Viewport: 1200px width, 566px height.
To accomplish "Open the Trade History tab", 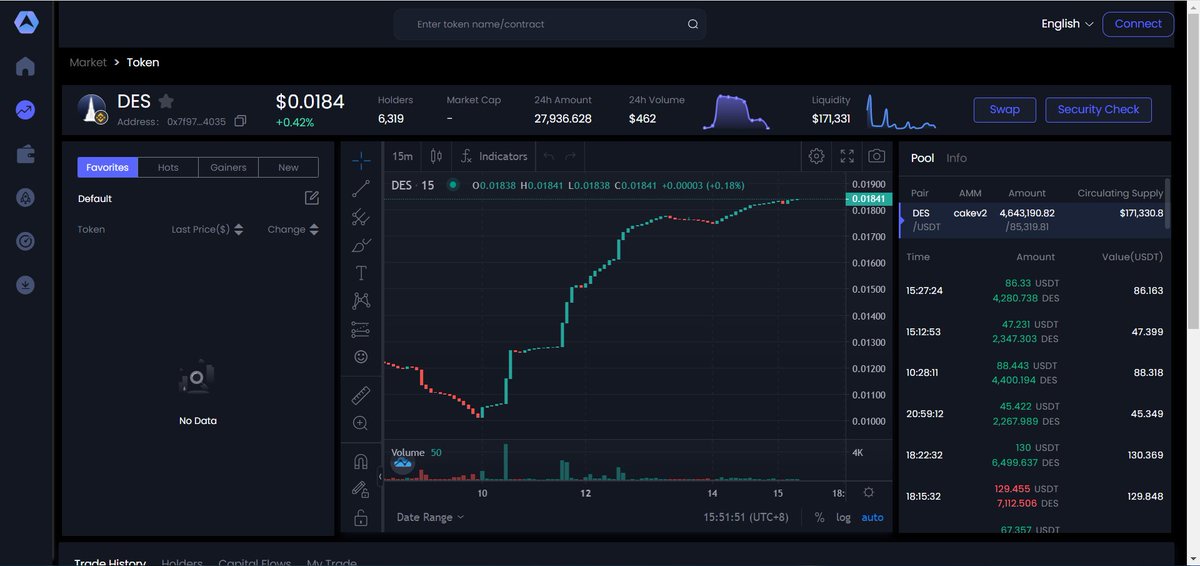I will click(110, 562).
